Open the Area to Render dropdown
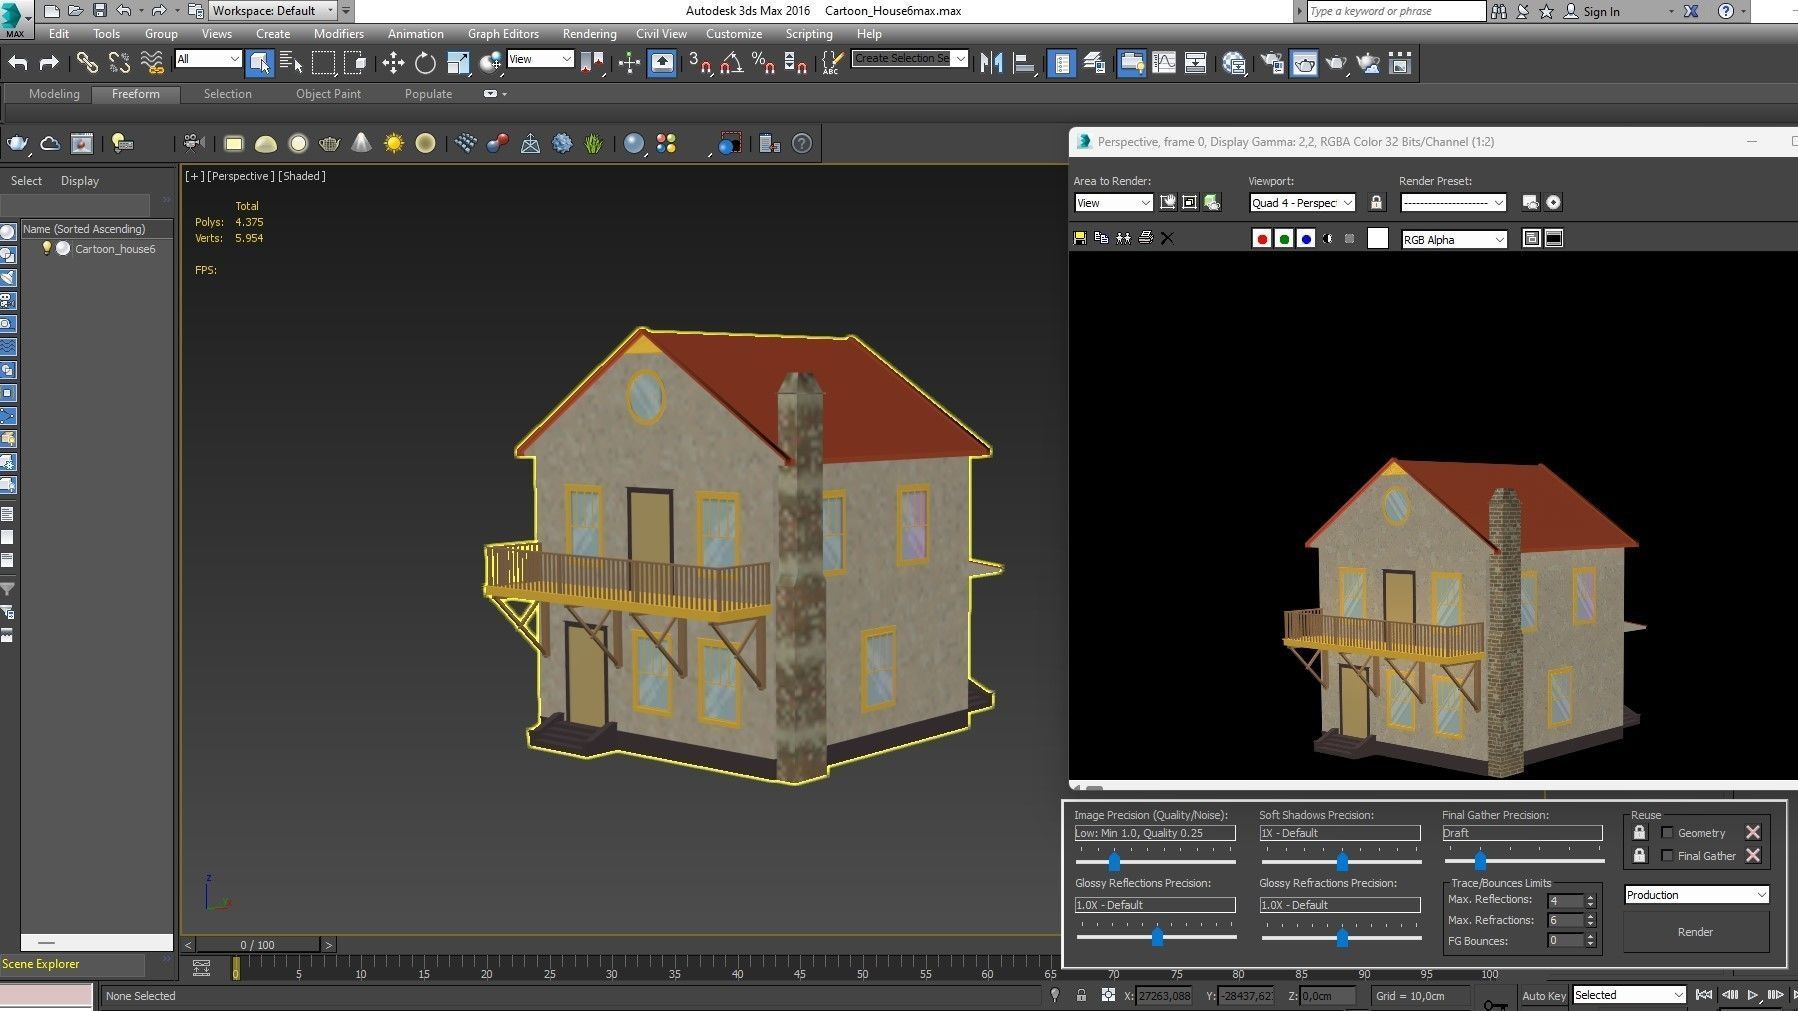 tap(1113, 203)
